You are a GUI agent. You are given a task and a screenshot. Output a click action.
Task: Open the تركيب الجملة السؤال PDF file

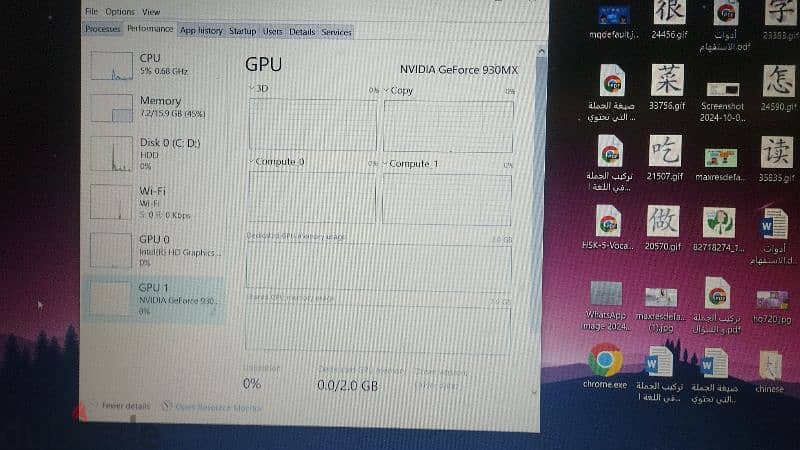click(717, 306)
